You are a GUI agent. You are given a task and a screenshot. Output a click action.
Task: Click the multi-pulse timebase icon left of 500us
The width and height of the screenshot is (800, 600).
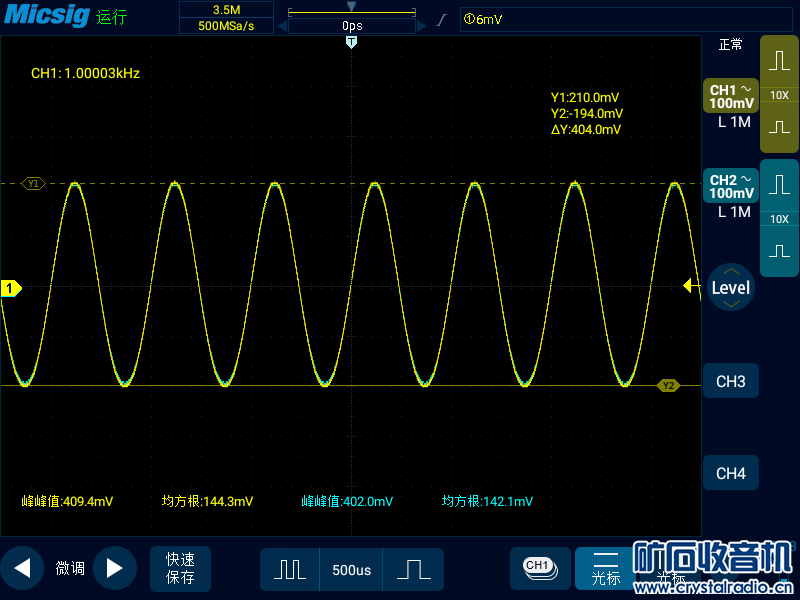coord(290,569)
